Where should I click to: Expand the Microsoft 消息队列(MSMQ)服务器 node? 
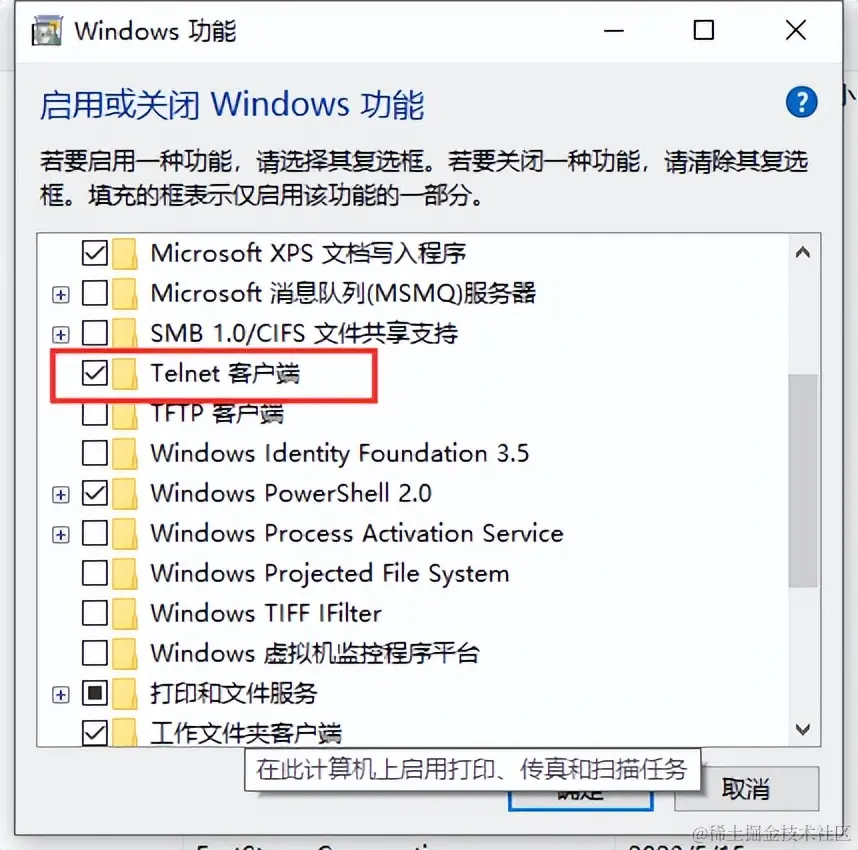pyautogui.click(x=61, y=294)
